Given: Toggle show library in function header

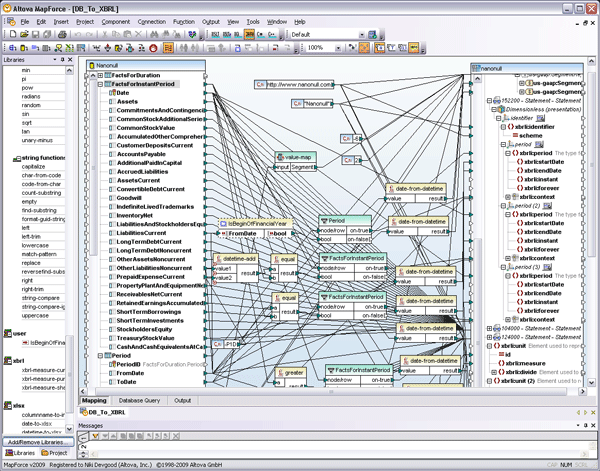Looking at the screenshot, I should [402, 48].
